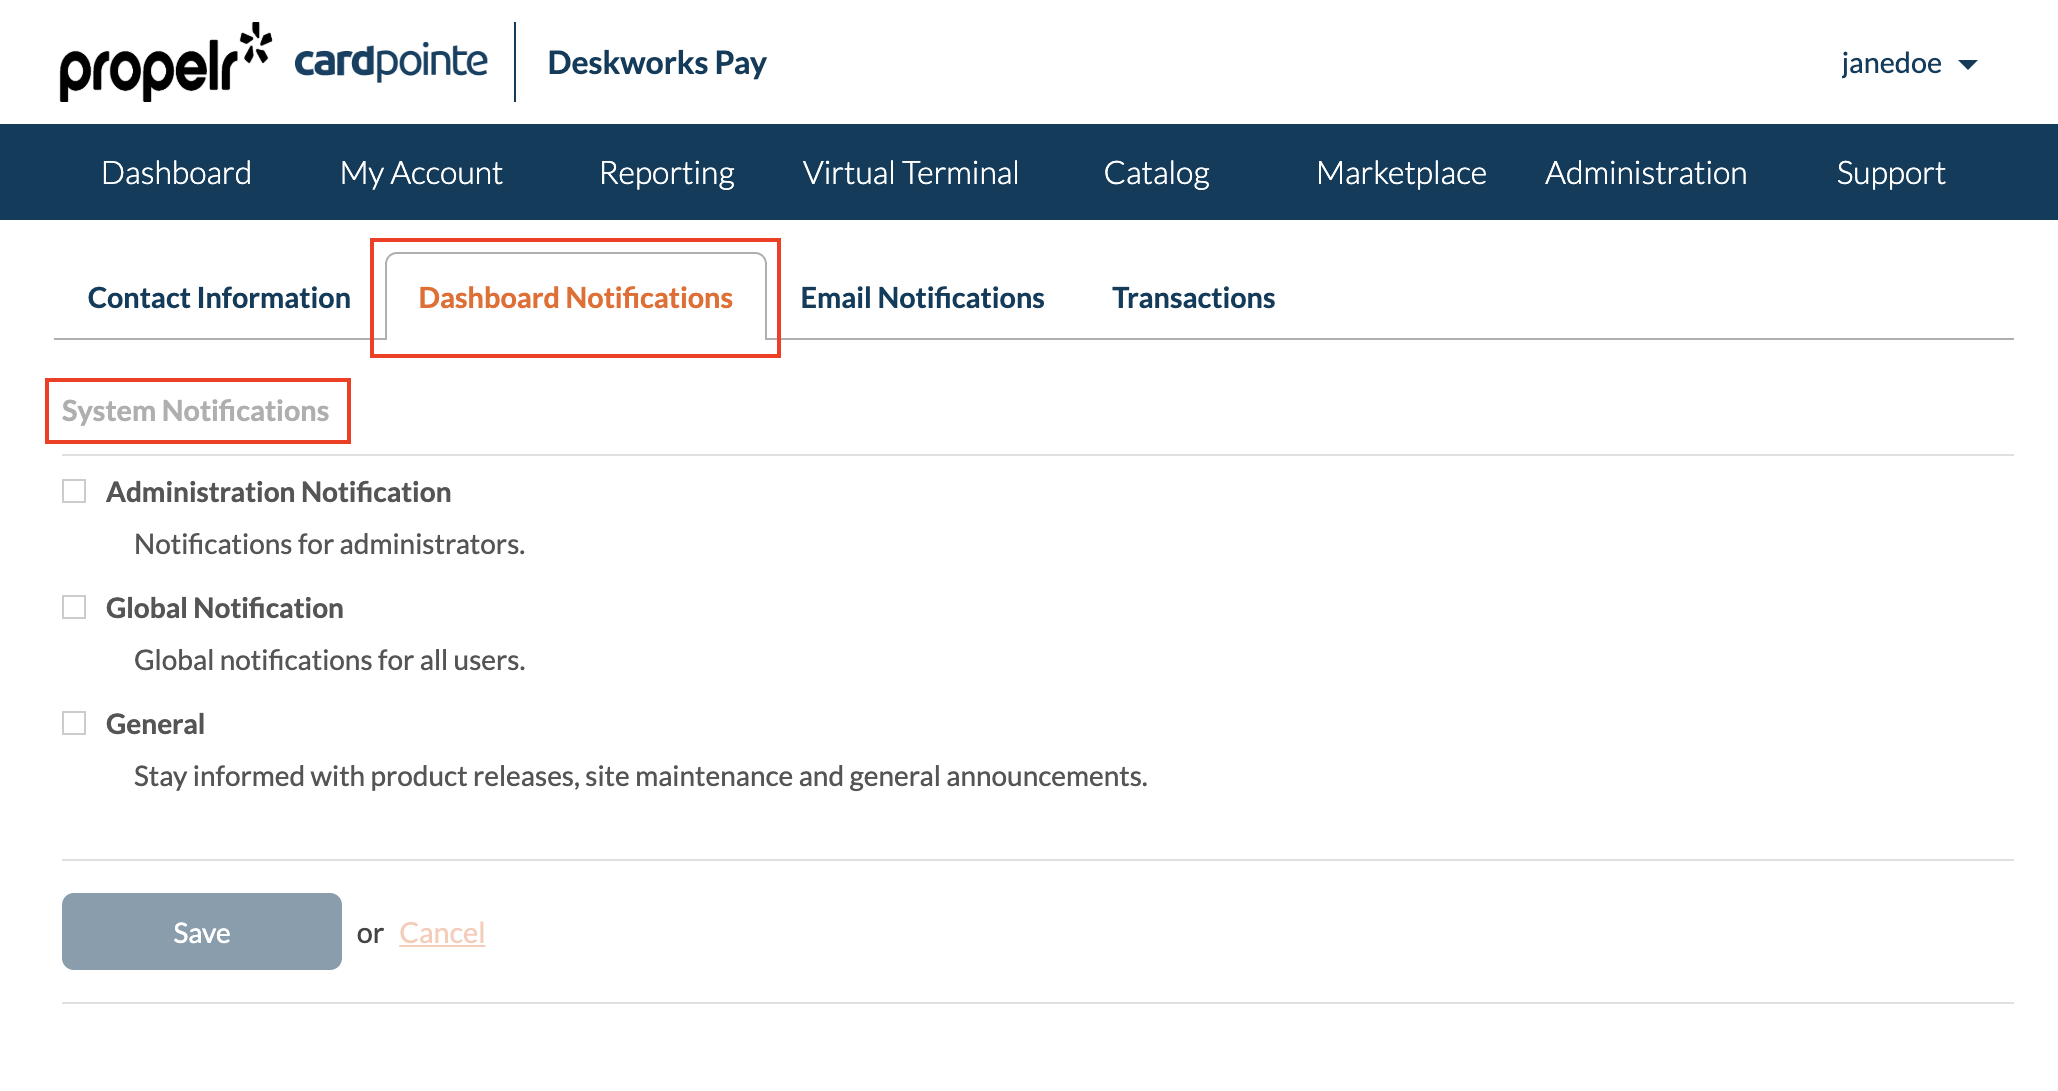Click the propelr logo
This screenshot has width=2058, height=1091.
[x=165, y=63]
